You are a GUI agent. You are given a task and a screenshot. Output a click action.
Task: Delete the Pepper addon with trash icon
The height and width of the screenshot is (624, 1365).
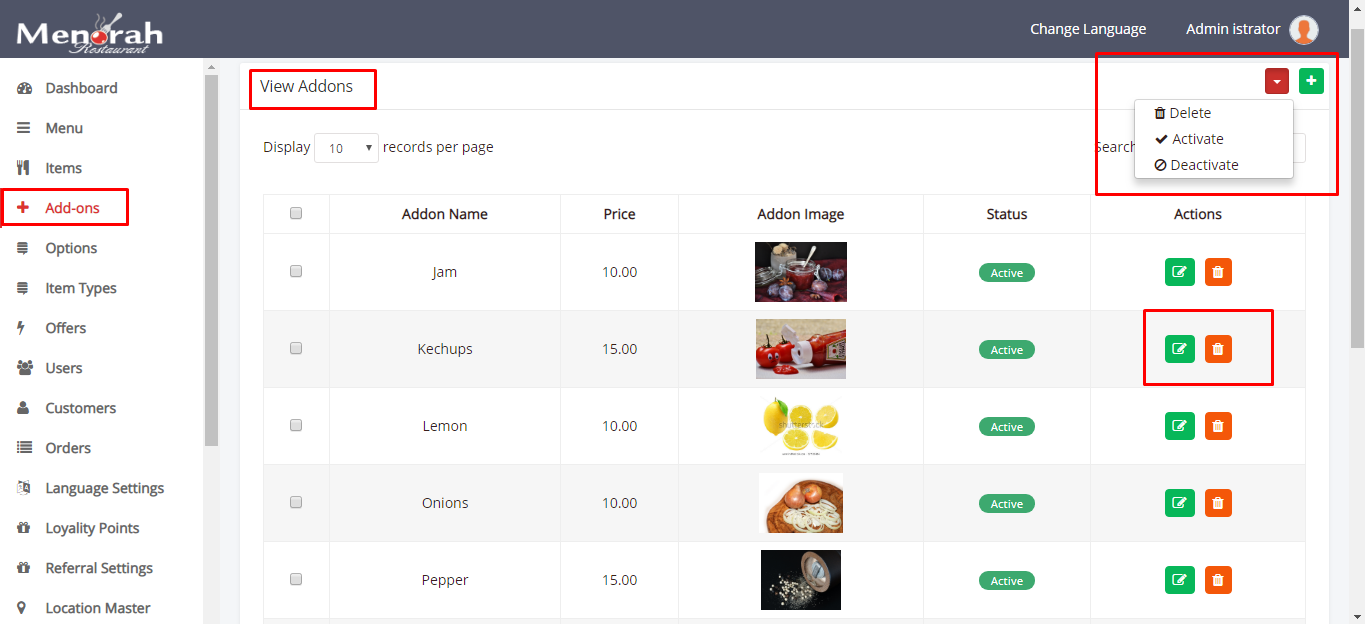1218,580
